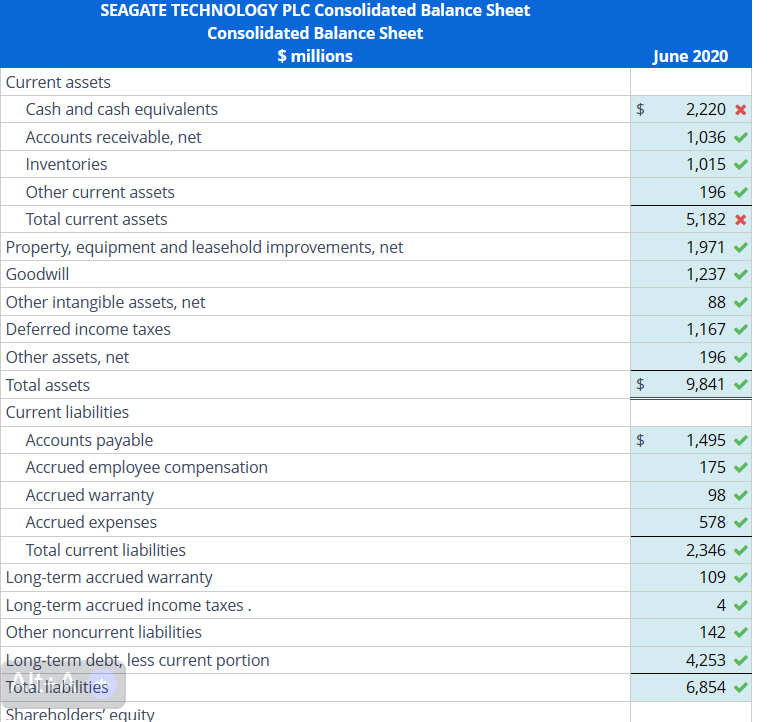Click the 'Current liabilities' section label
Viewport: 773px width, 722px height.
67,412
